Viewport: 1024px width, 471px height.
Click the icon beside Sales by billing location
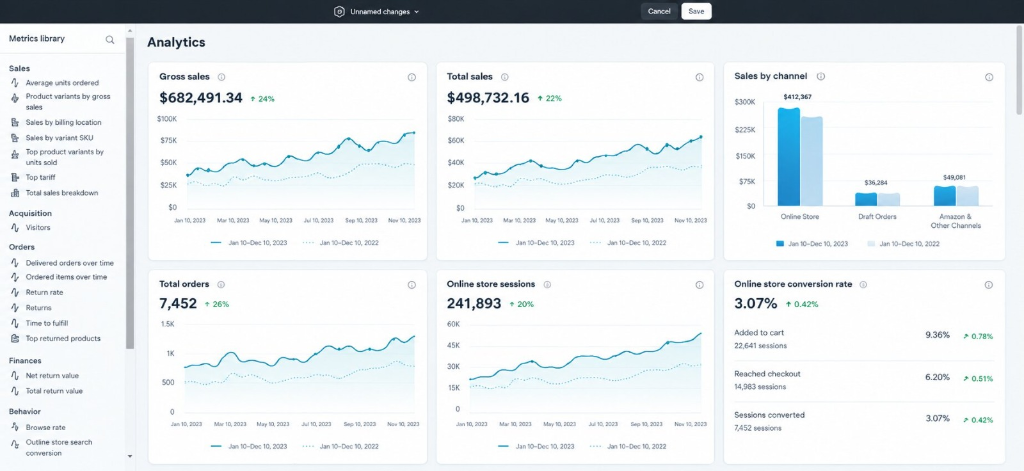15,122
